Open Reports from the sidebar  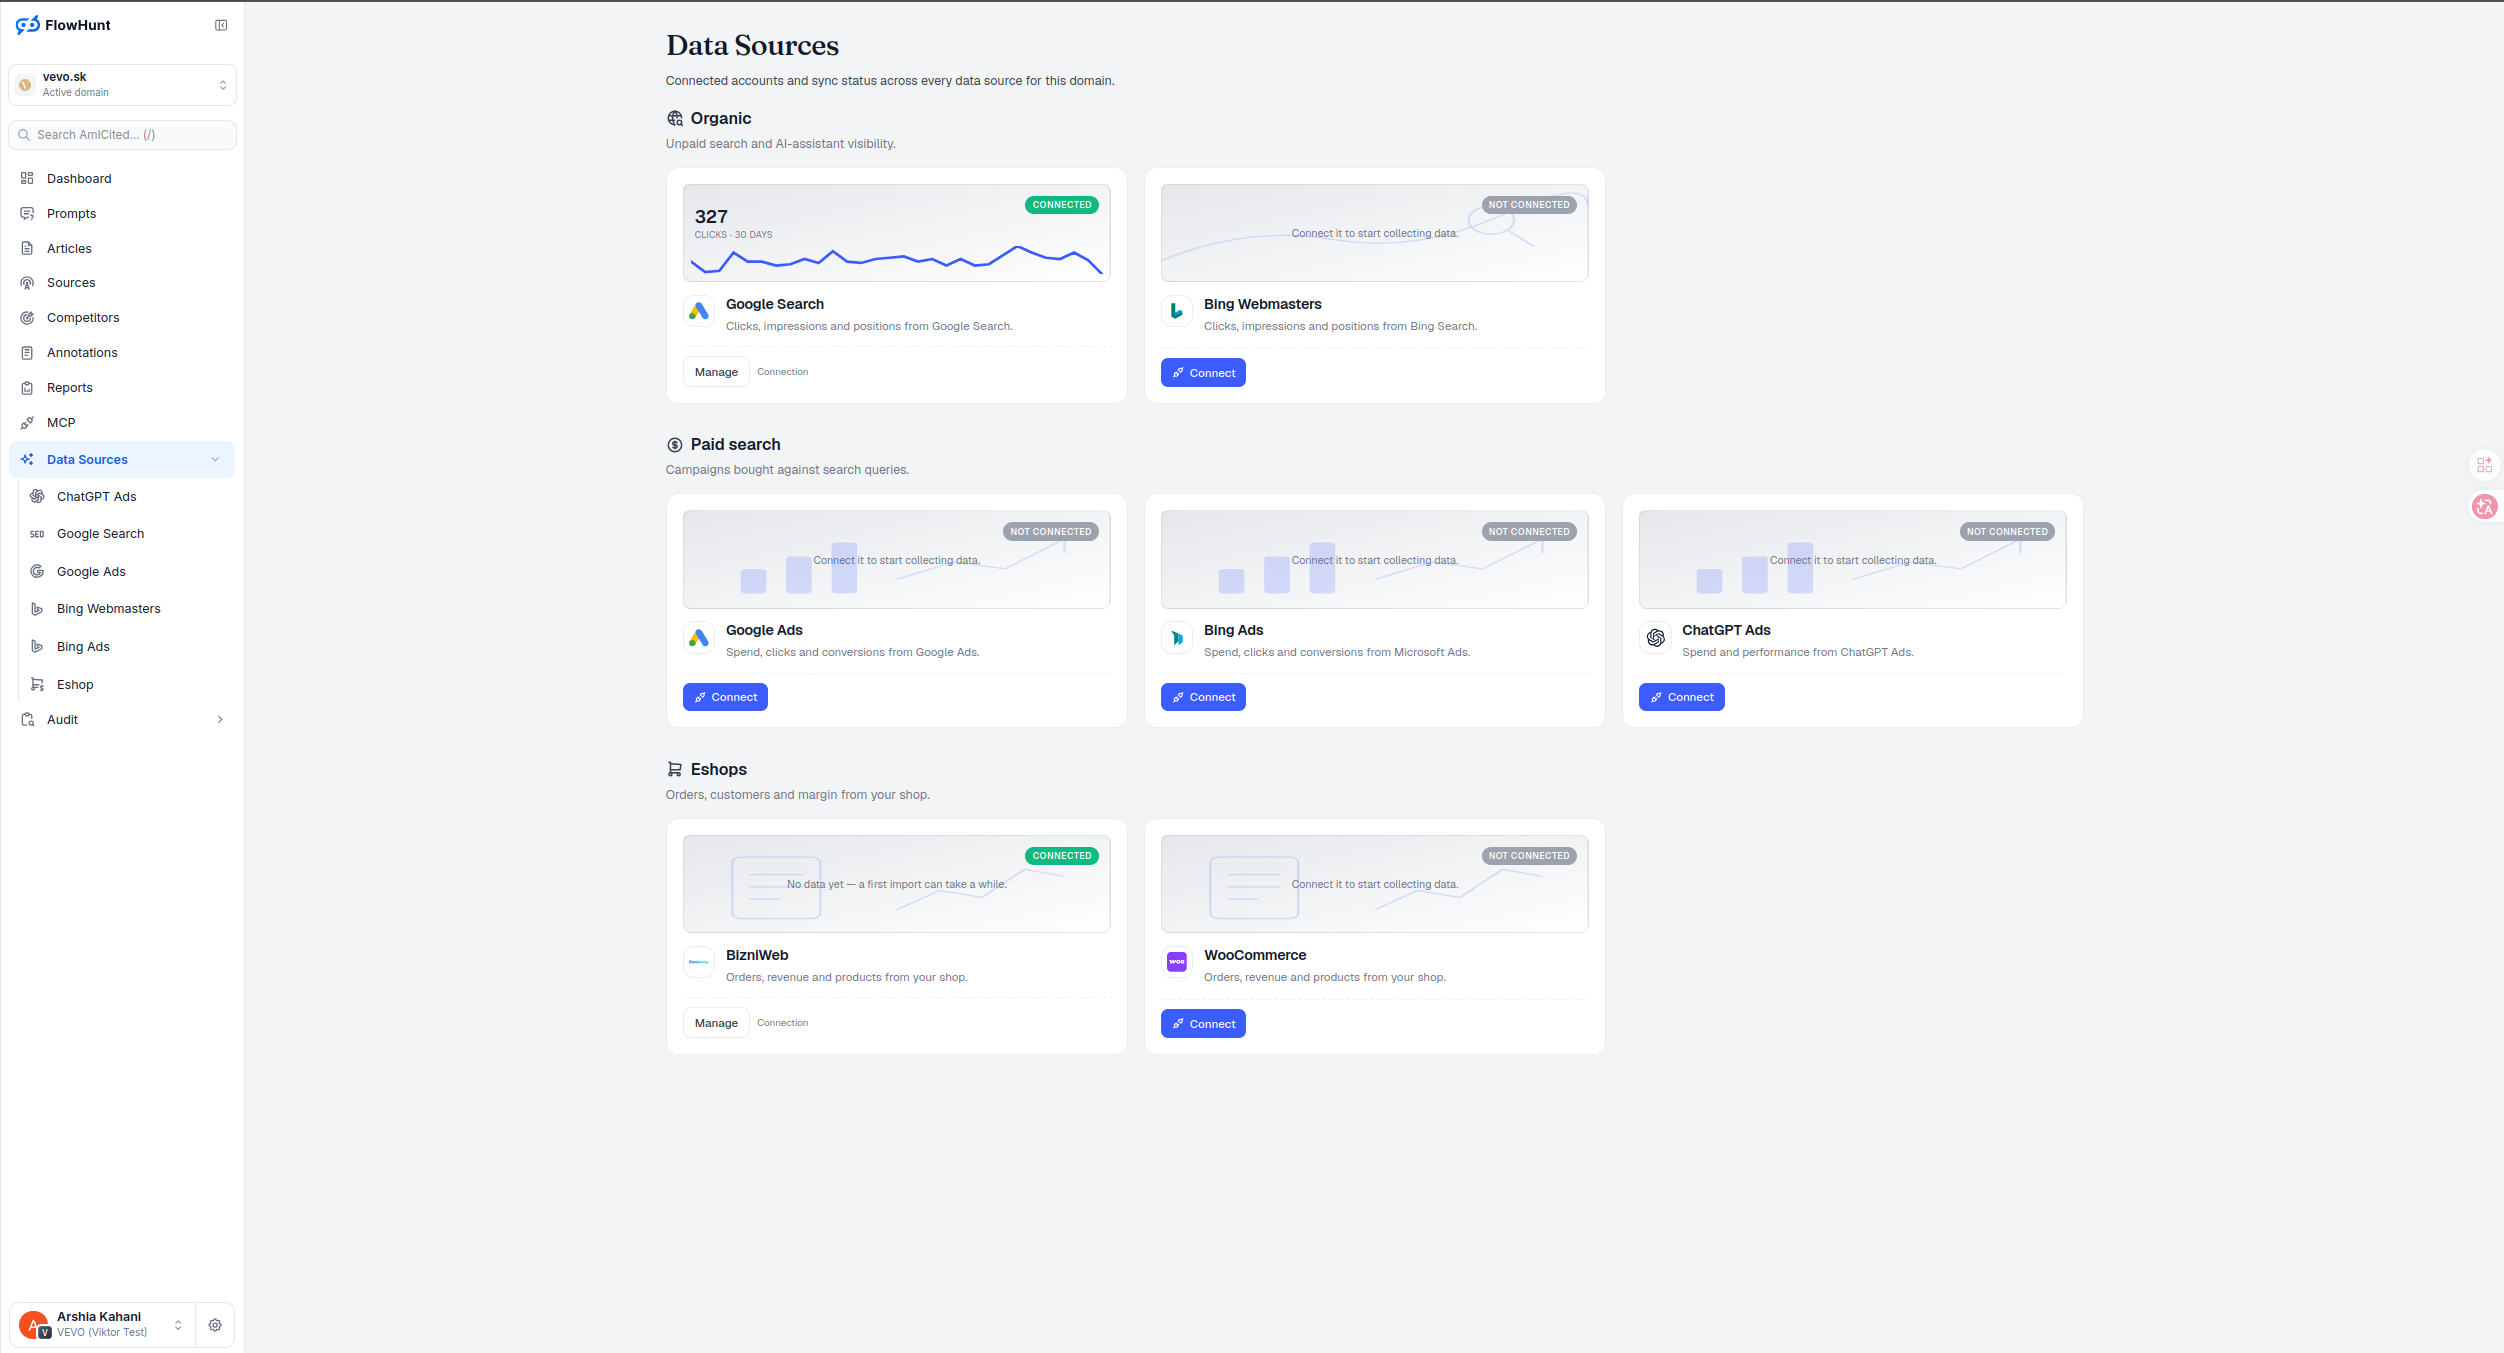122,388
